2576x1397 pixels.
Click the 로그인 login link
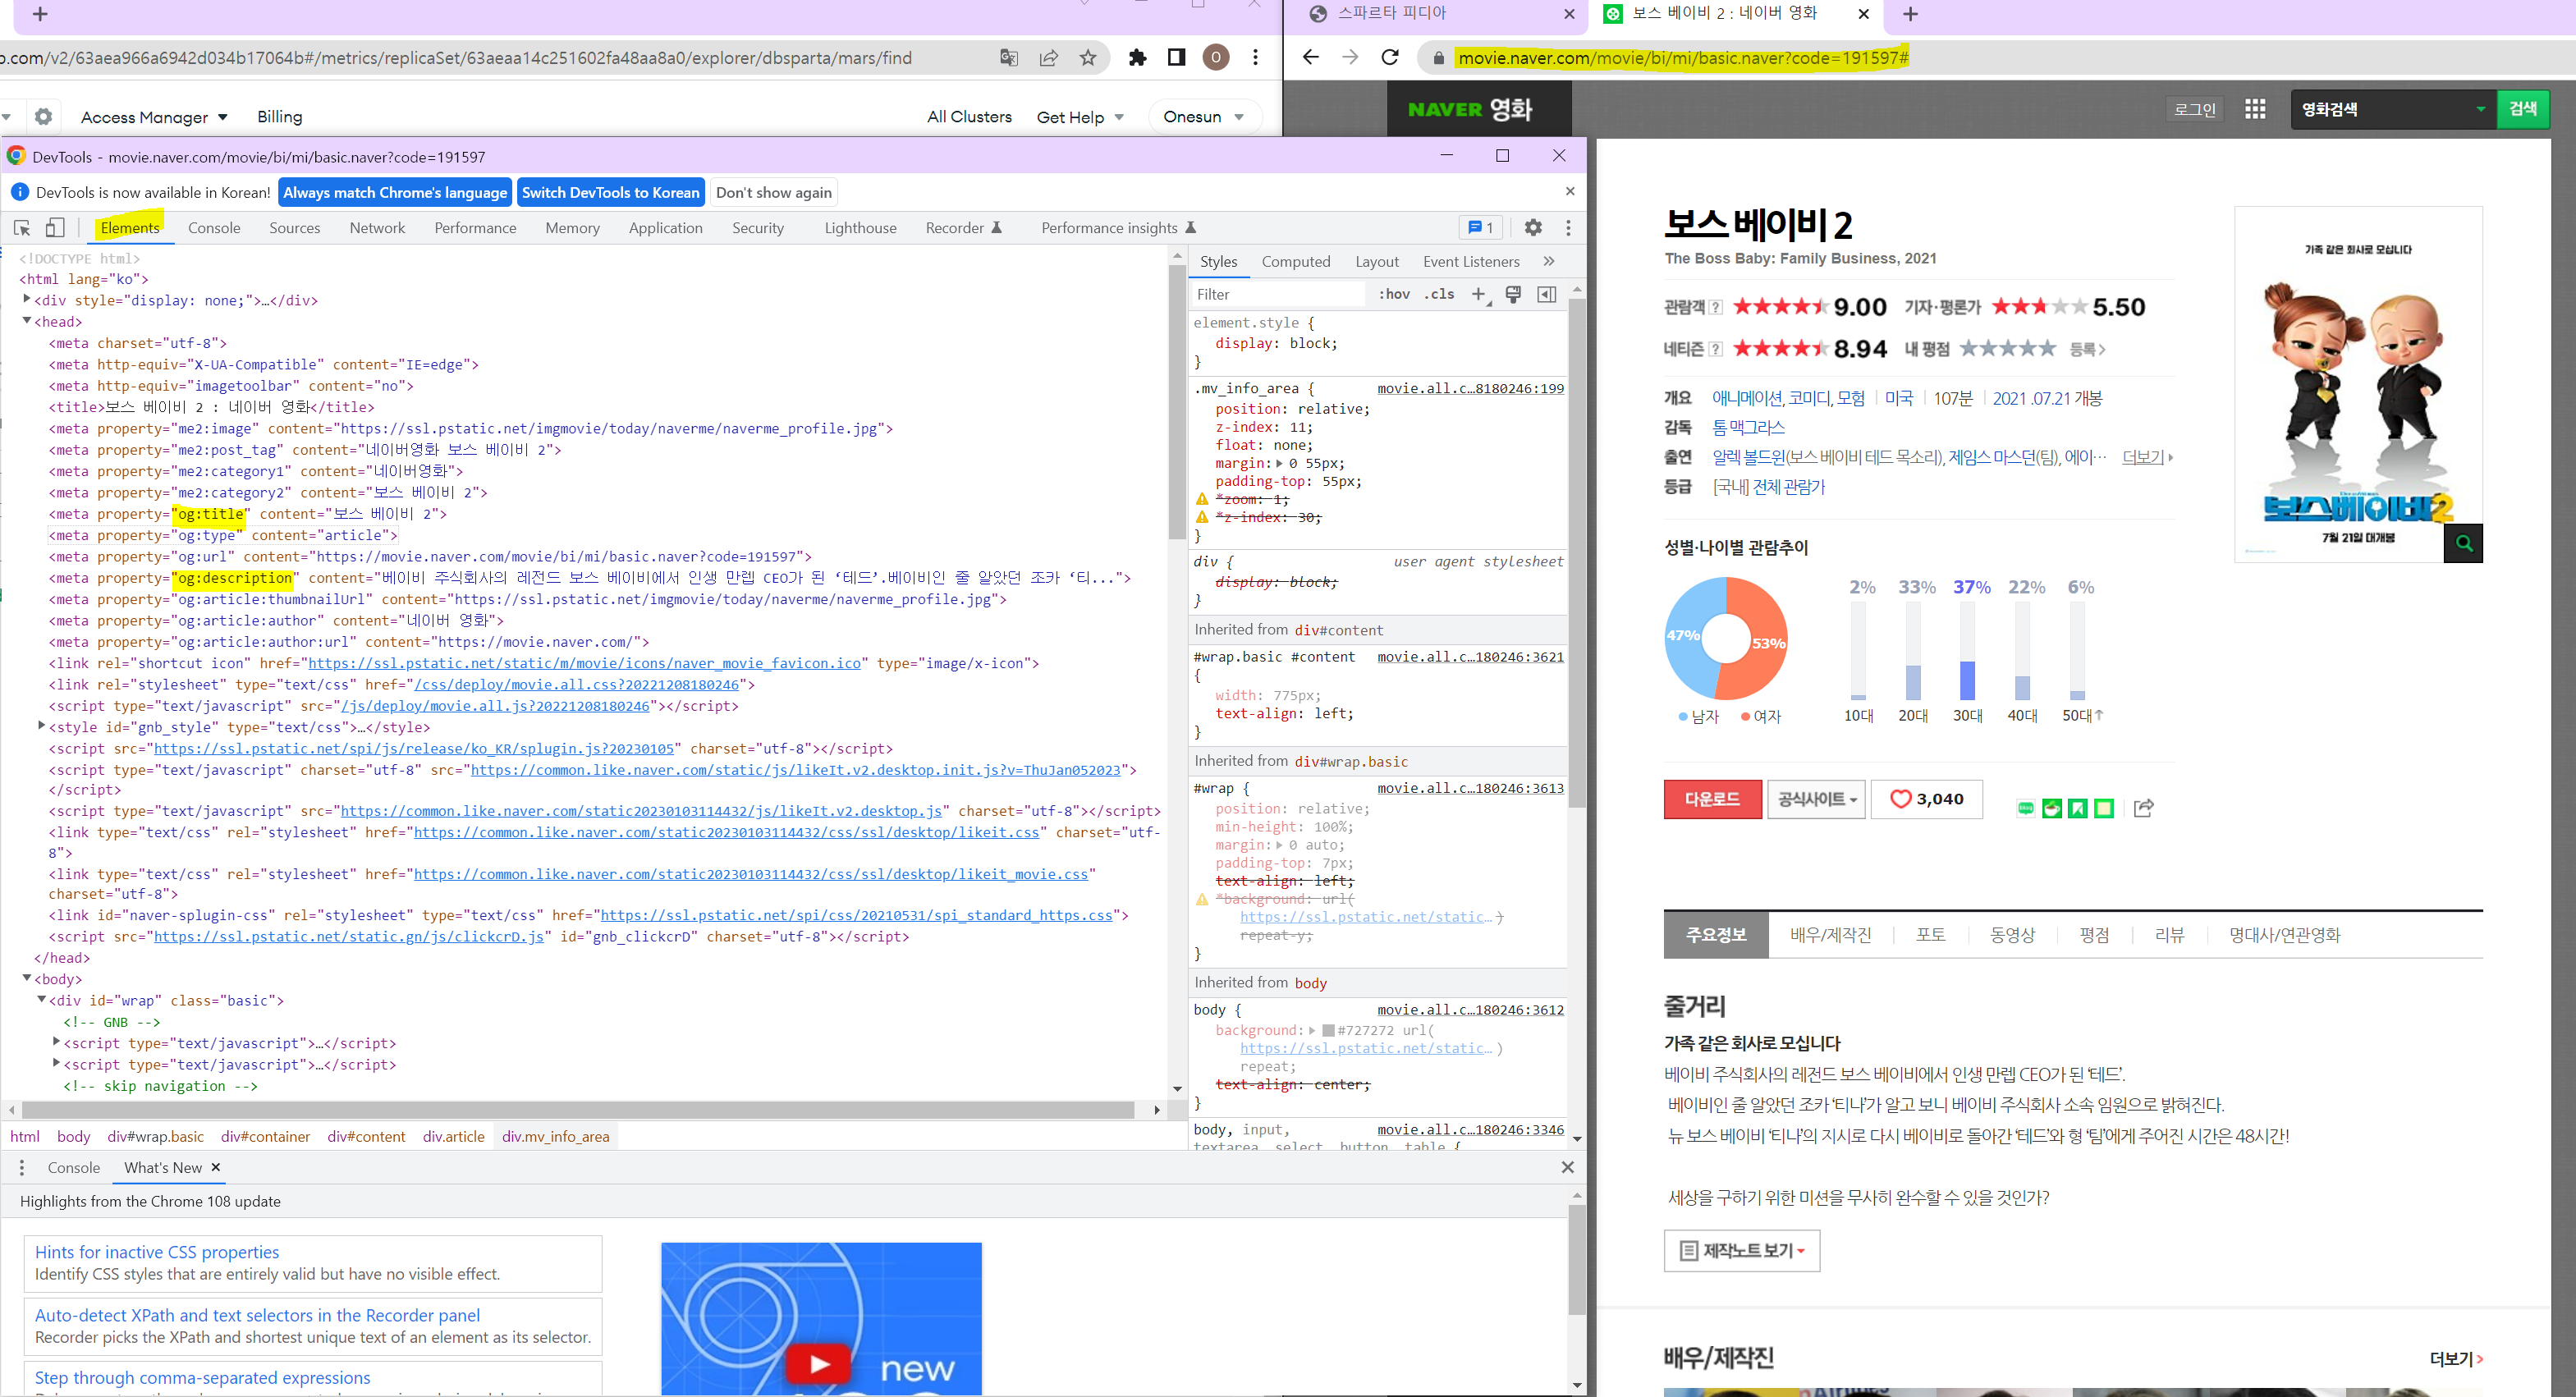[2195, 109]
